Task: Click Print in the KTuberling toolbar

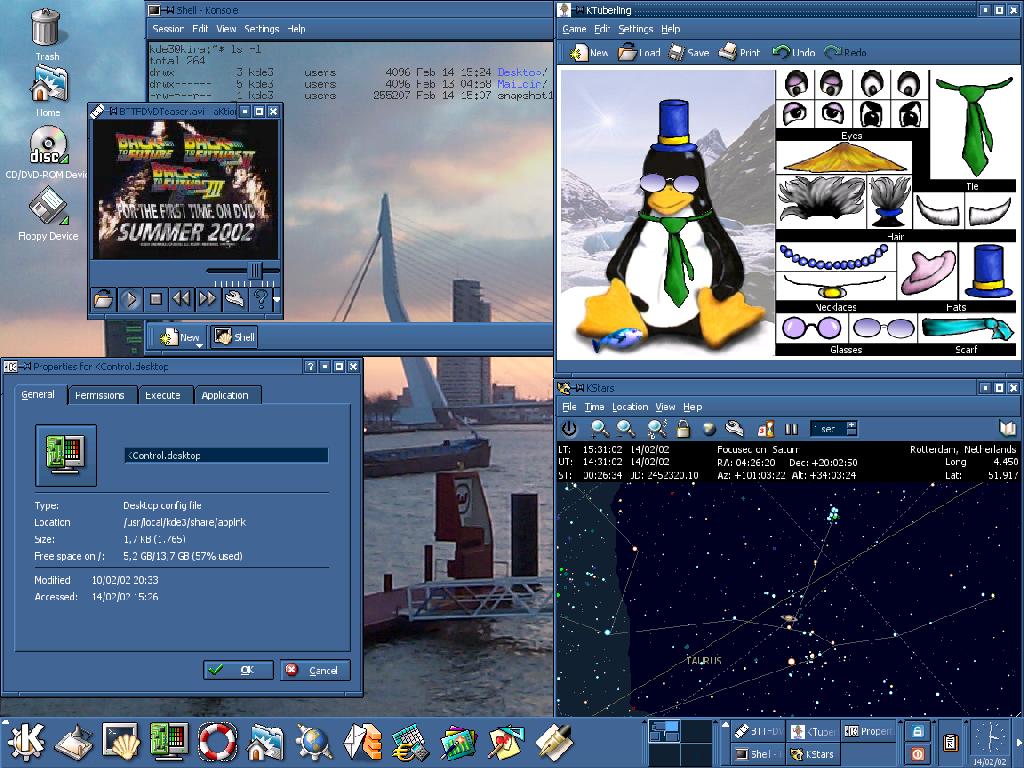Action: (x=739, y=52)
